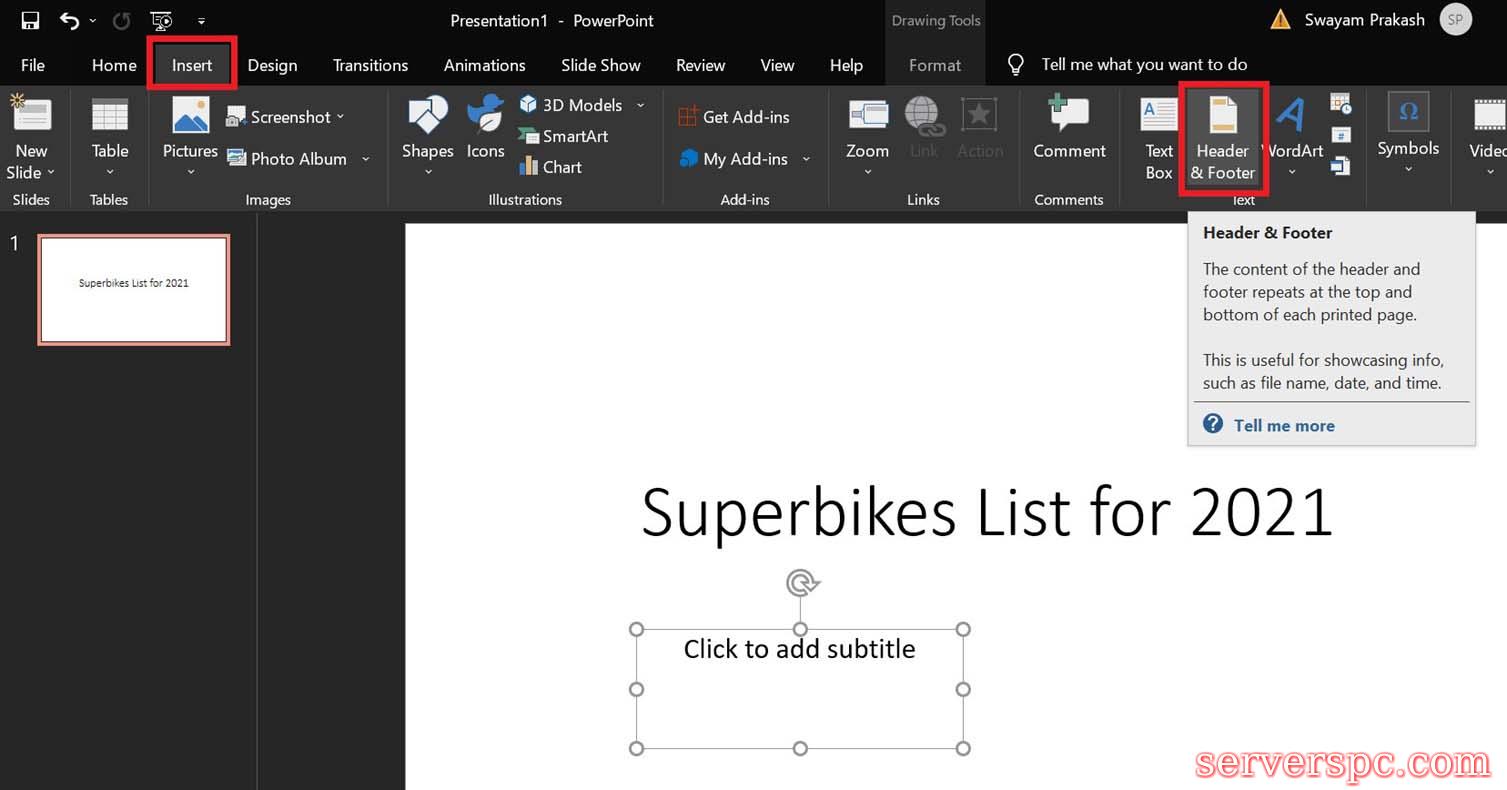This screenshot has width=1507, height=790.
Task: Expand the Symbols group dropdown
Action: [x=1408, y=168]
